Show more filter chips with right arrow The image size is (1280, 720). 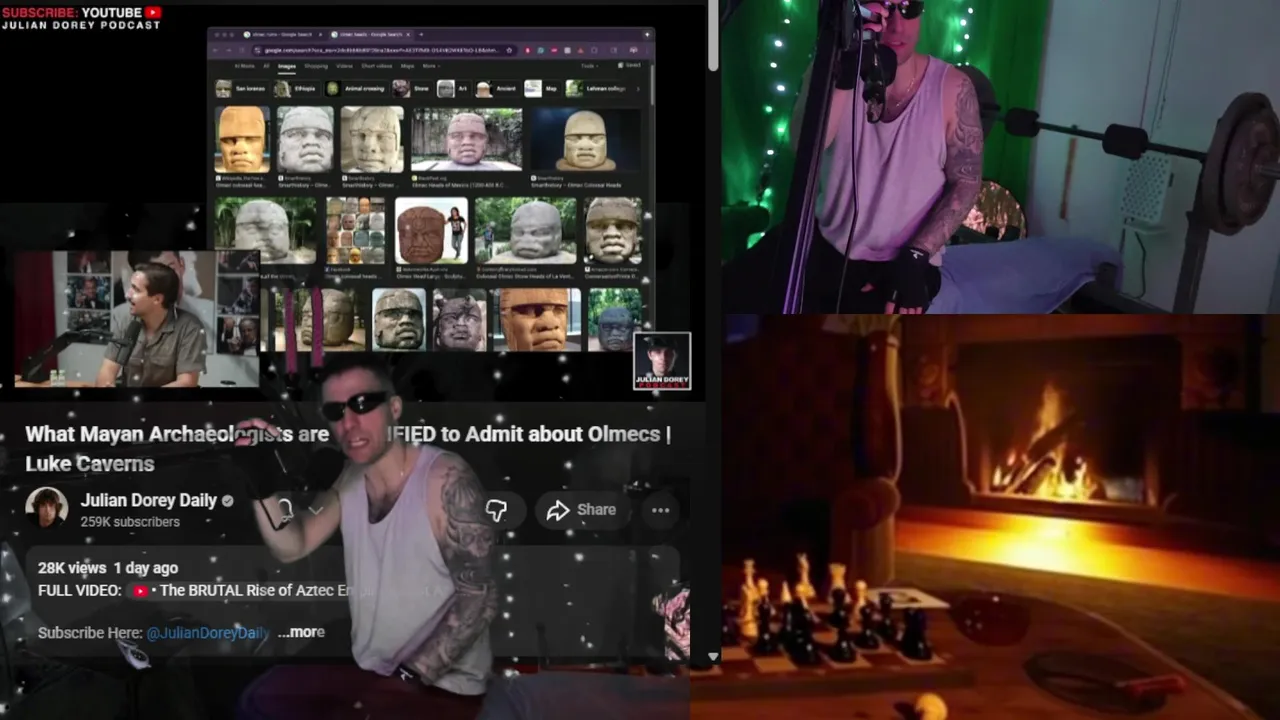(637, 89)
